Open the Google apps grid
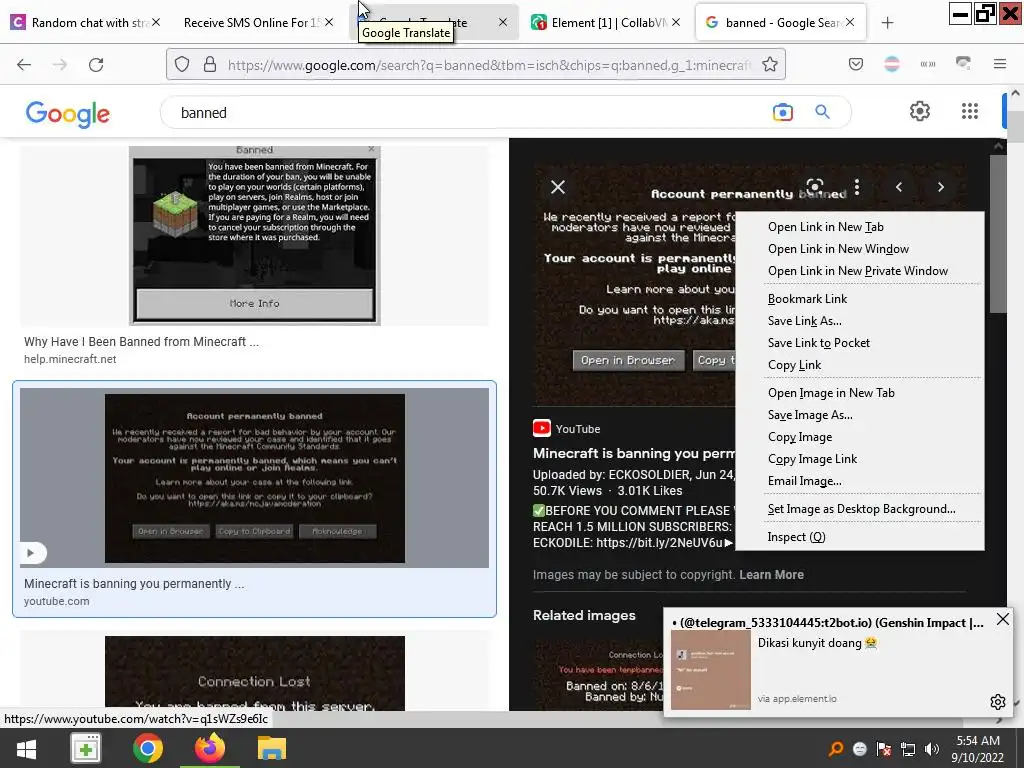The image size is (1024, 768). pyautogui.click(x=970, y=111)
